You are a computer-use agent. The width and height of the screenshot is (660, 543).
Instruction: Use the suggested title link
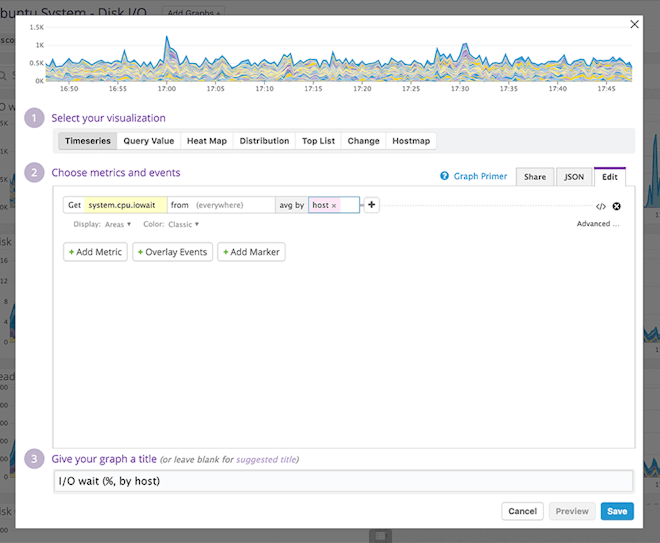click(266, 460)
